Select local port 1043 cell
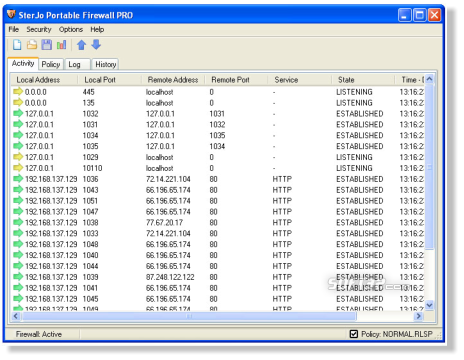464x360 pixels. tap(90, 190)
